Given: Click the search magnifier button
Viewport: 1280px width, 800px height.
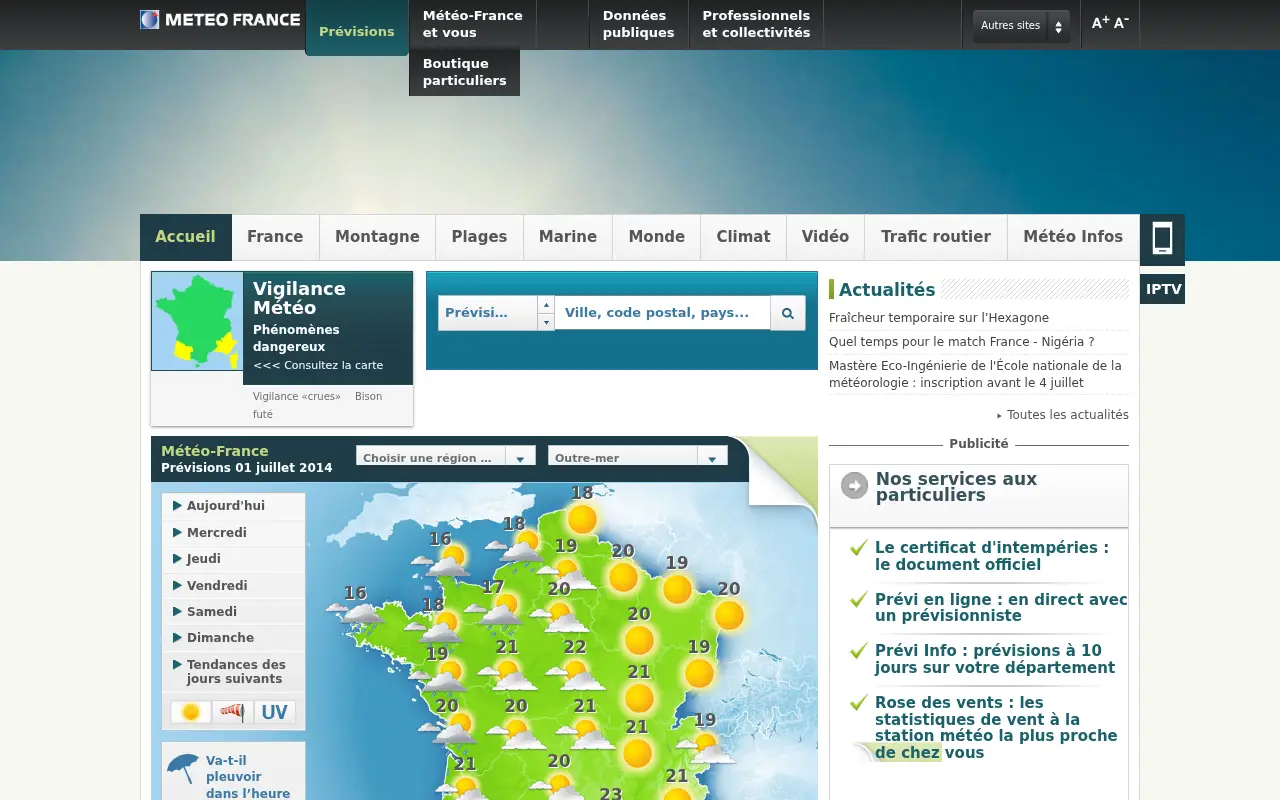Looking at the screenshot, I should pos(788,313).
